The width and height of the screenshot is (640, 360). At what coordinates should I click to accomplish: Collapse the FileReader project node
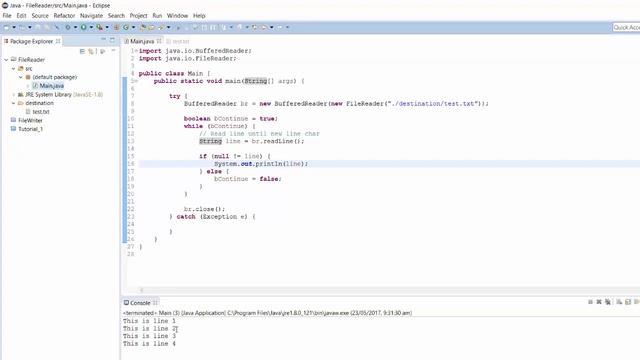click(x=6, y=60)
